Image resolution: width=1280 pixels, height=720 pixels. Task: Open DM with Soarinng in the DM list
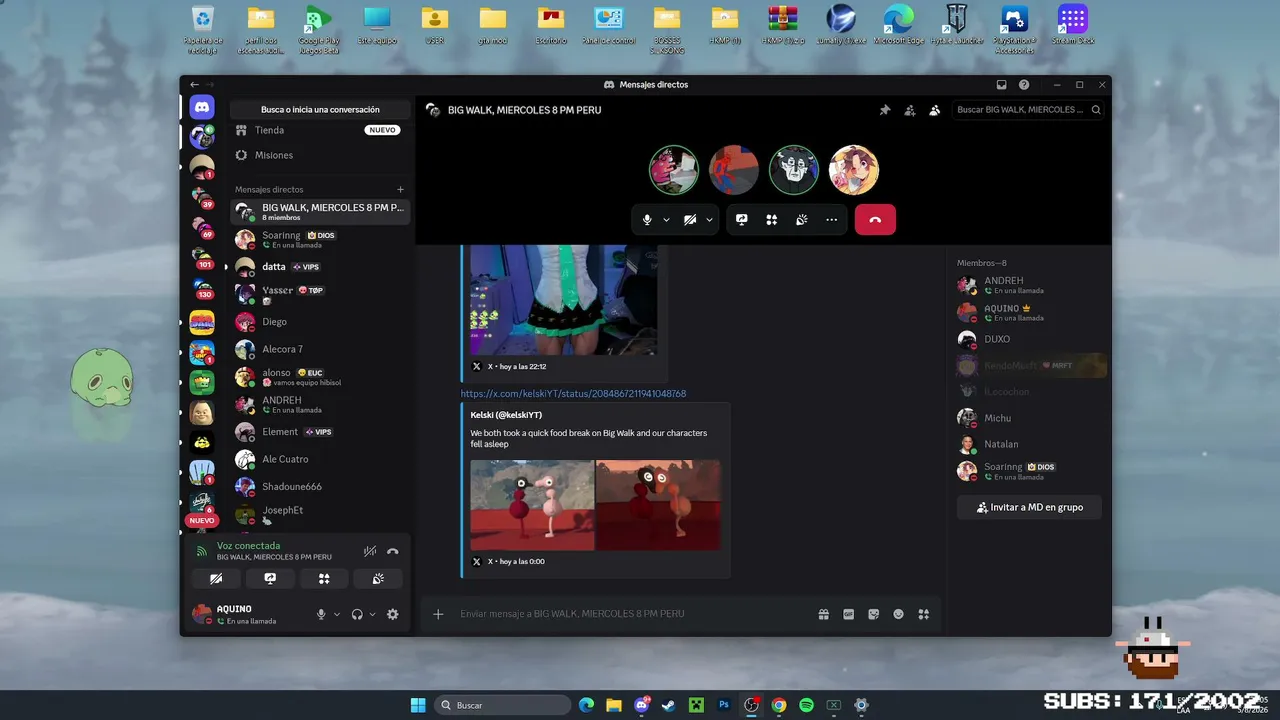(x=320, y=239)
